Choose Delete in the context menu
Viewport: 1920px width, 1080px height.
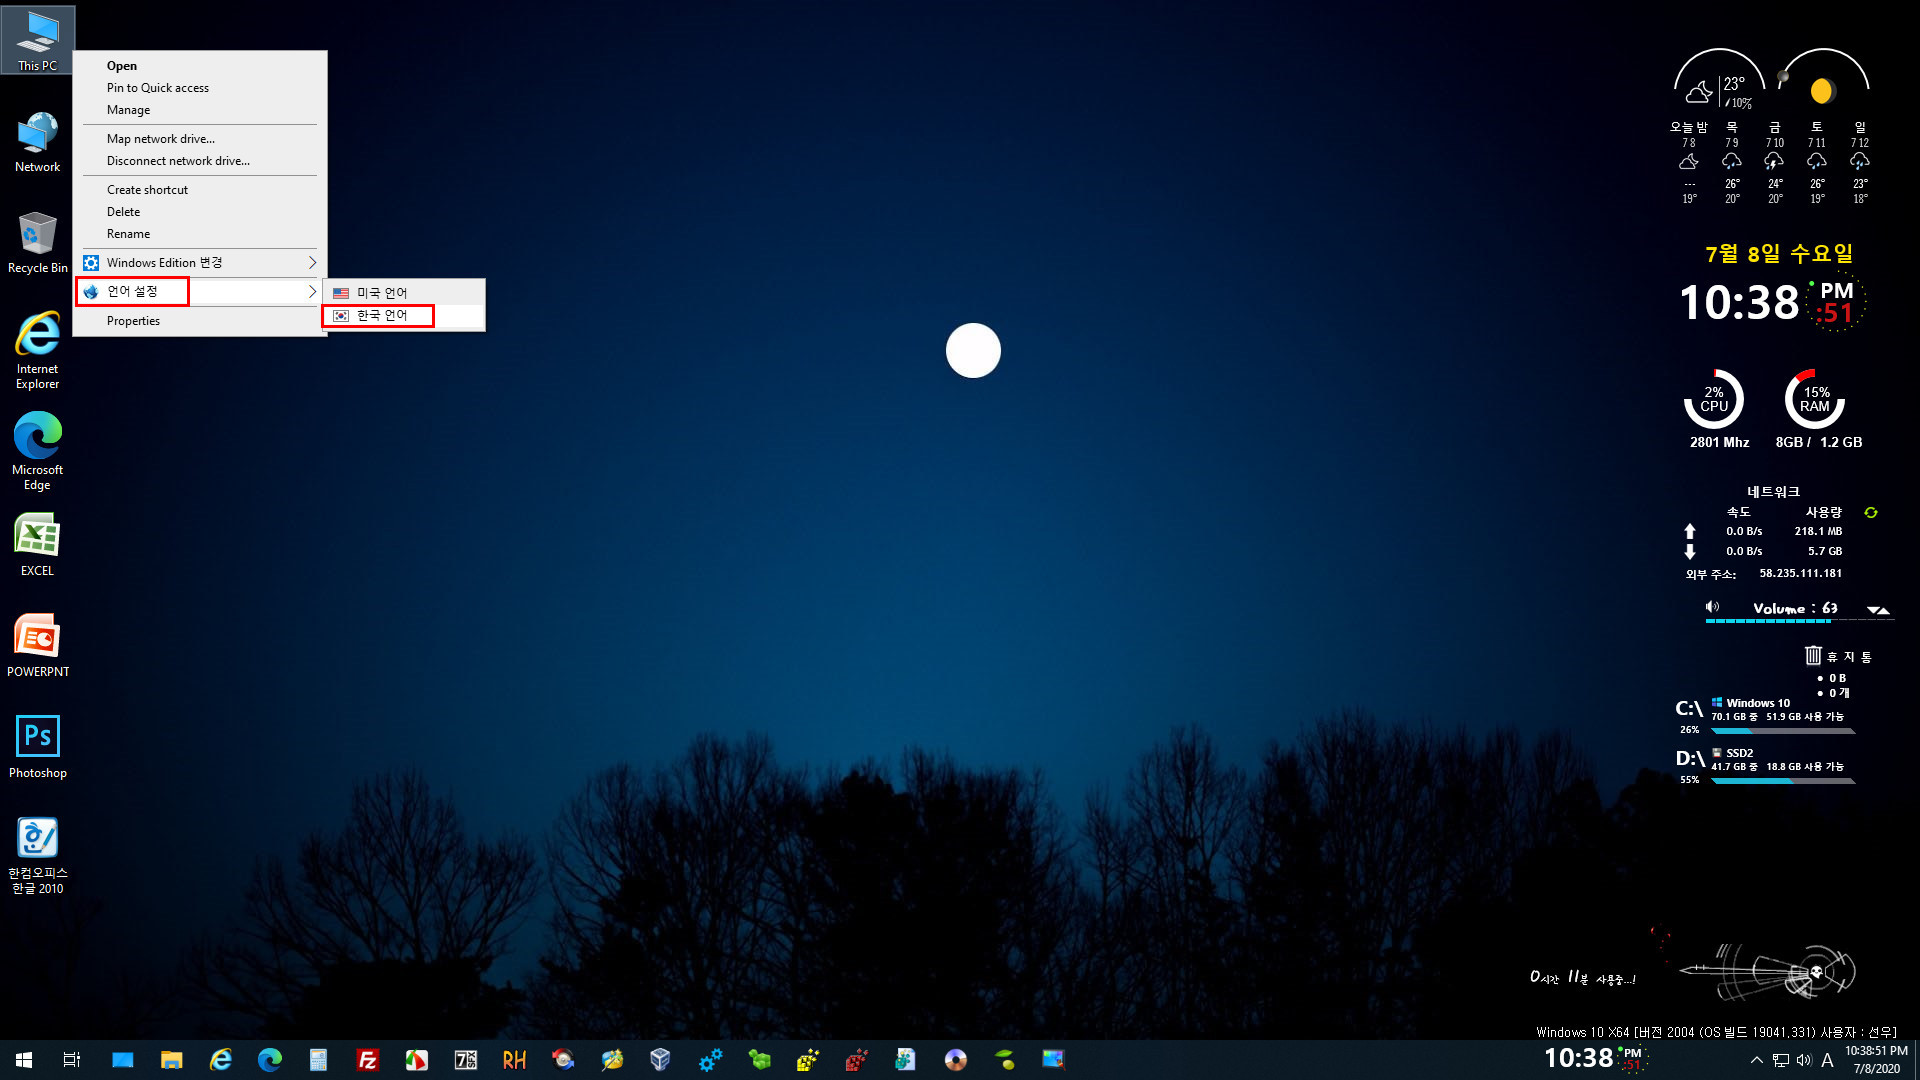pos(200,212)
